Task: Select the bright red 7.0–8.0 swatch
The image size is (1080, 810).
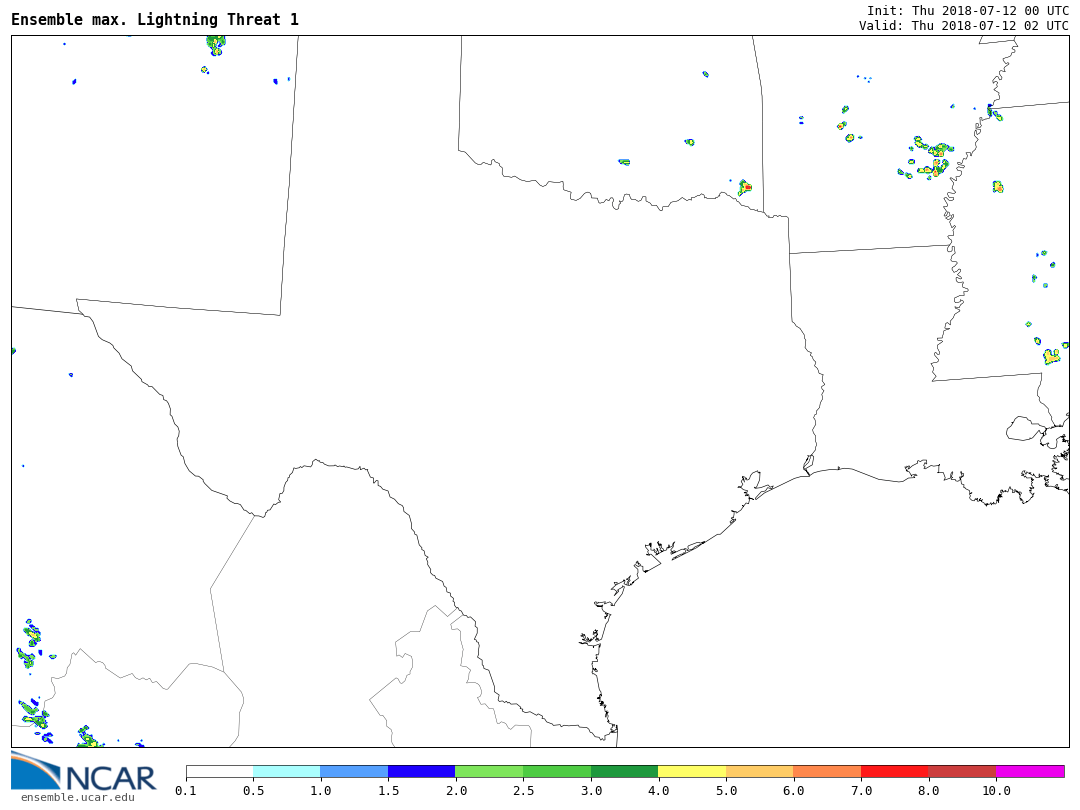Action: click(x=894, y=771)
